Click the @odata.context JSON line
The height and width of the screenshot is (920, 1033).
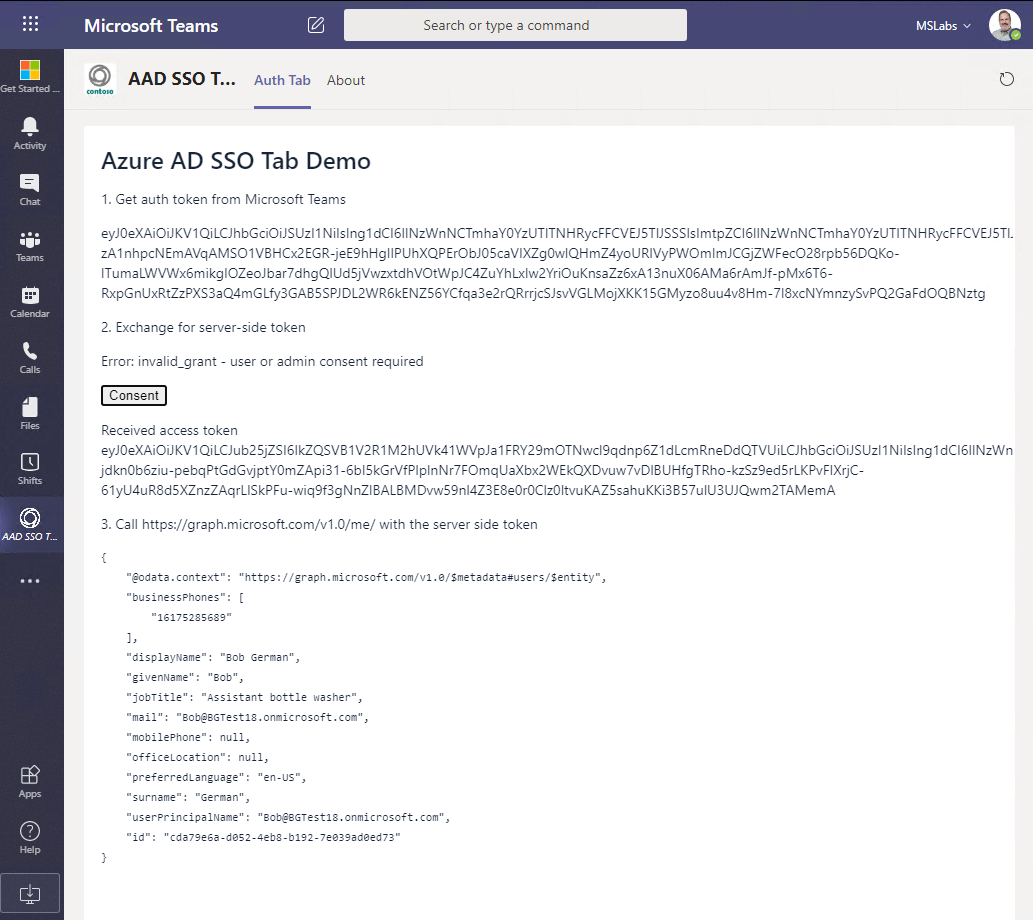click(x=366, y=577)
